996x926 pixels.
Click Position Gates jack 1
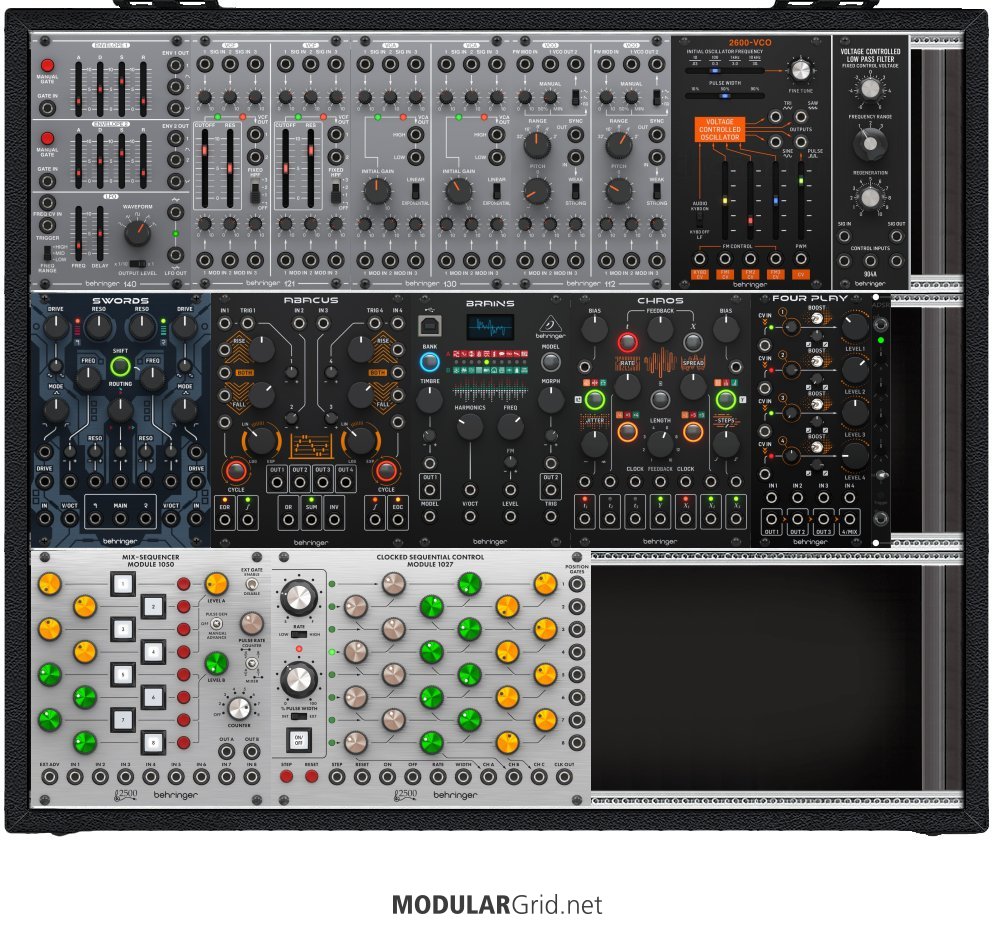[x=577, y=584]
